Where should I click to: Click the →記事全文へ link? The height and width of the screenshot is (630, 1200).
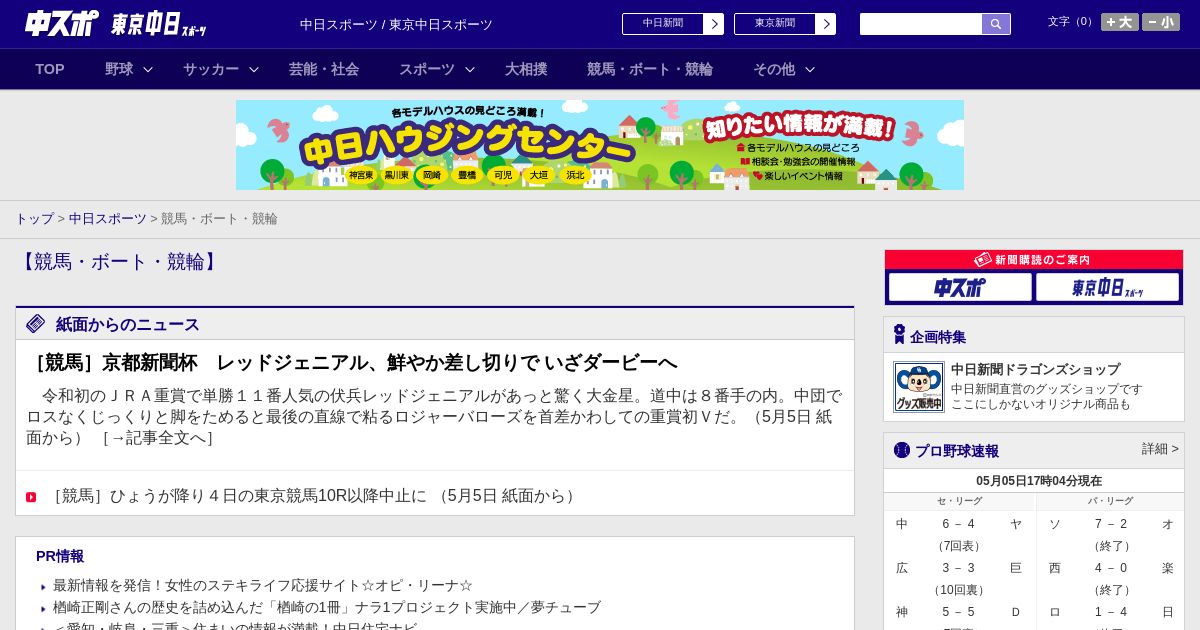(157, 437)
